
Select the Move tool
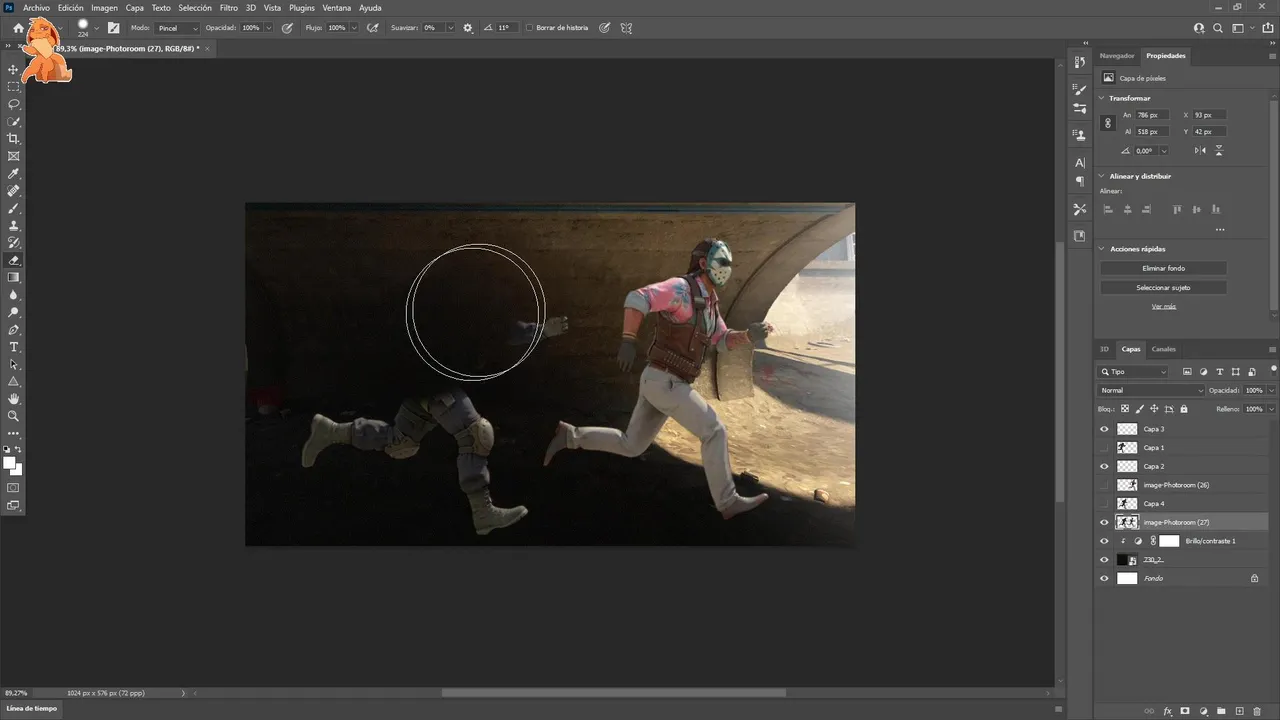pos(14,69)
